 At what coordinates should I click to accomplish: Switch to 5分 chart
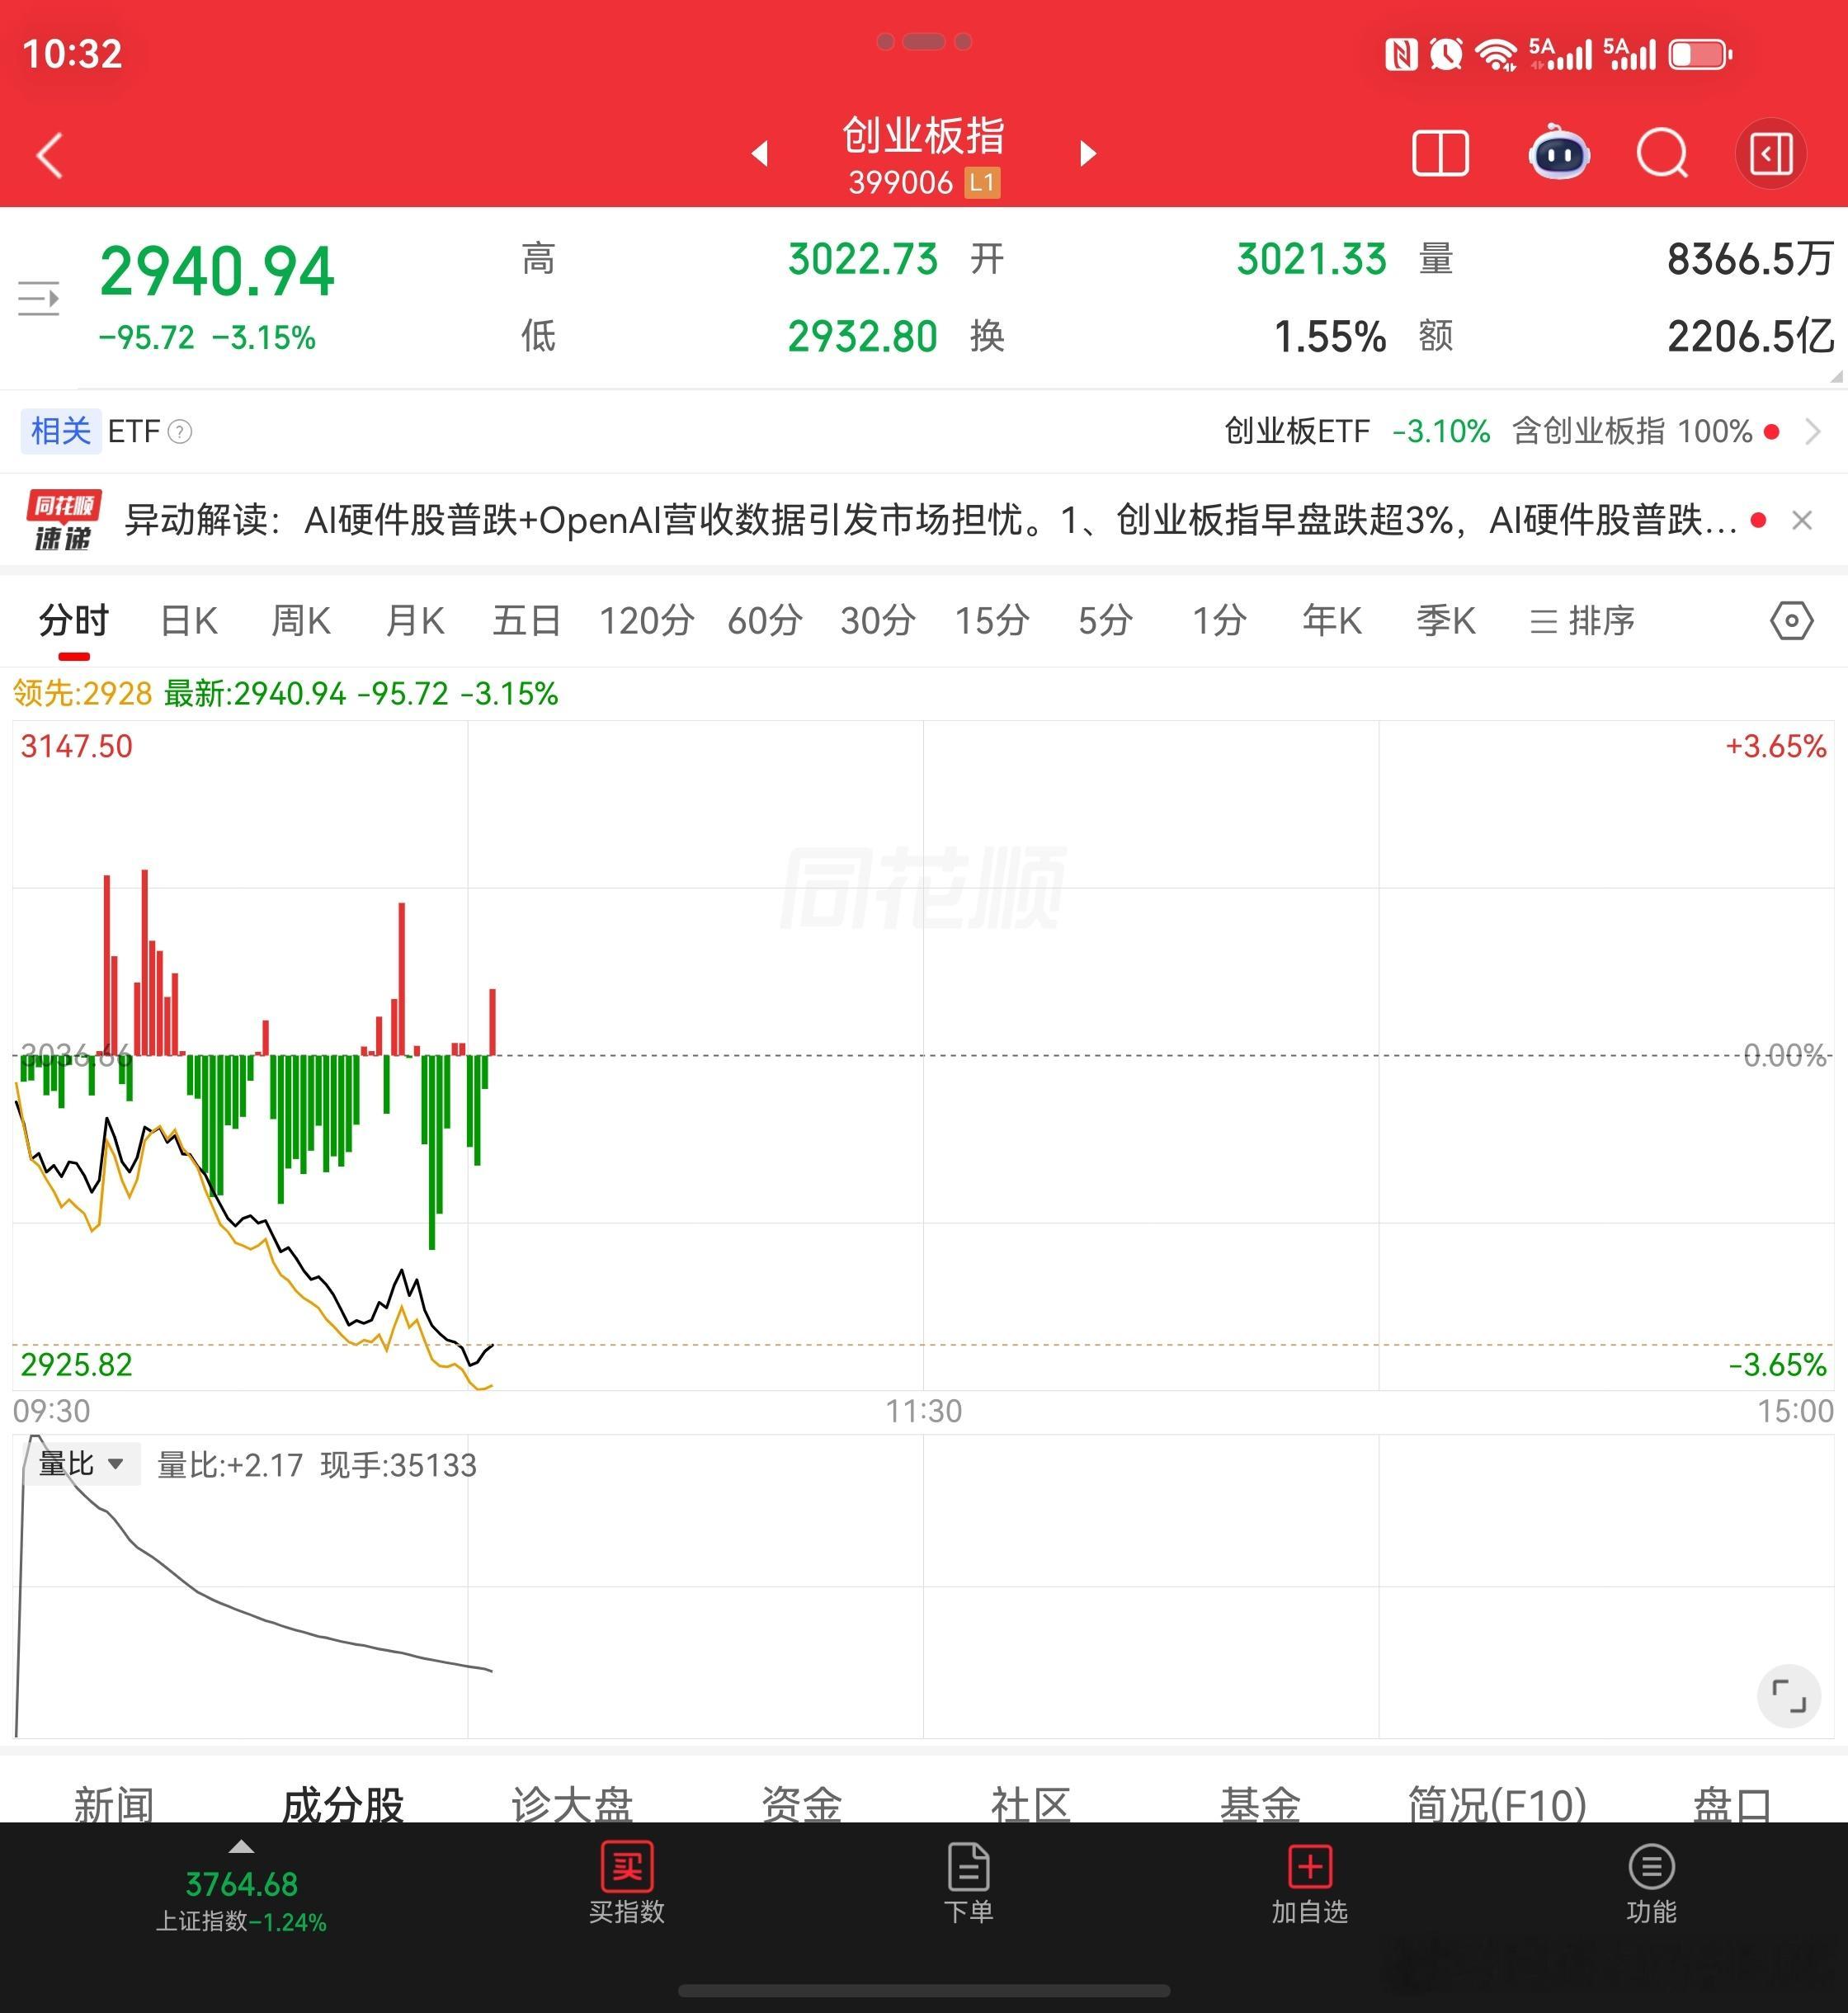click(x=1105, y=621)
